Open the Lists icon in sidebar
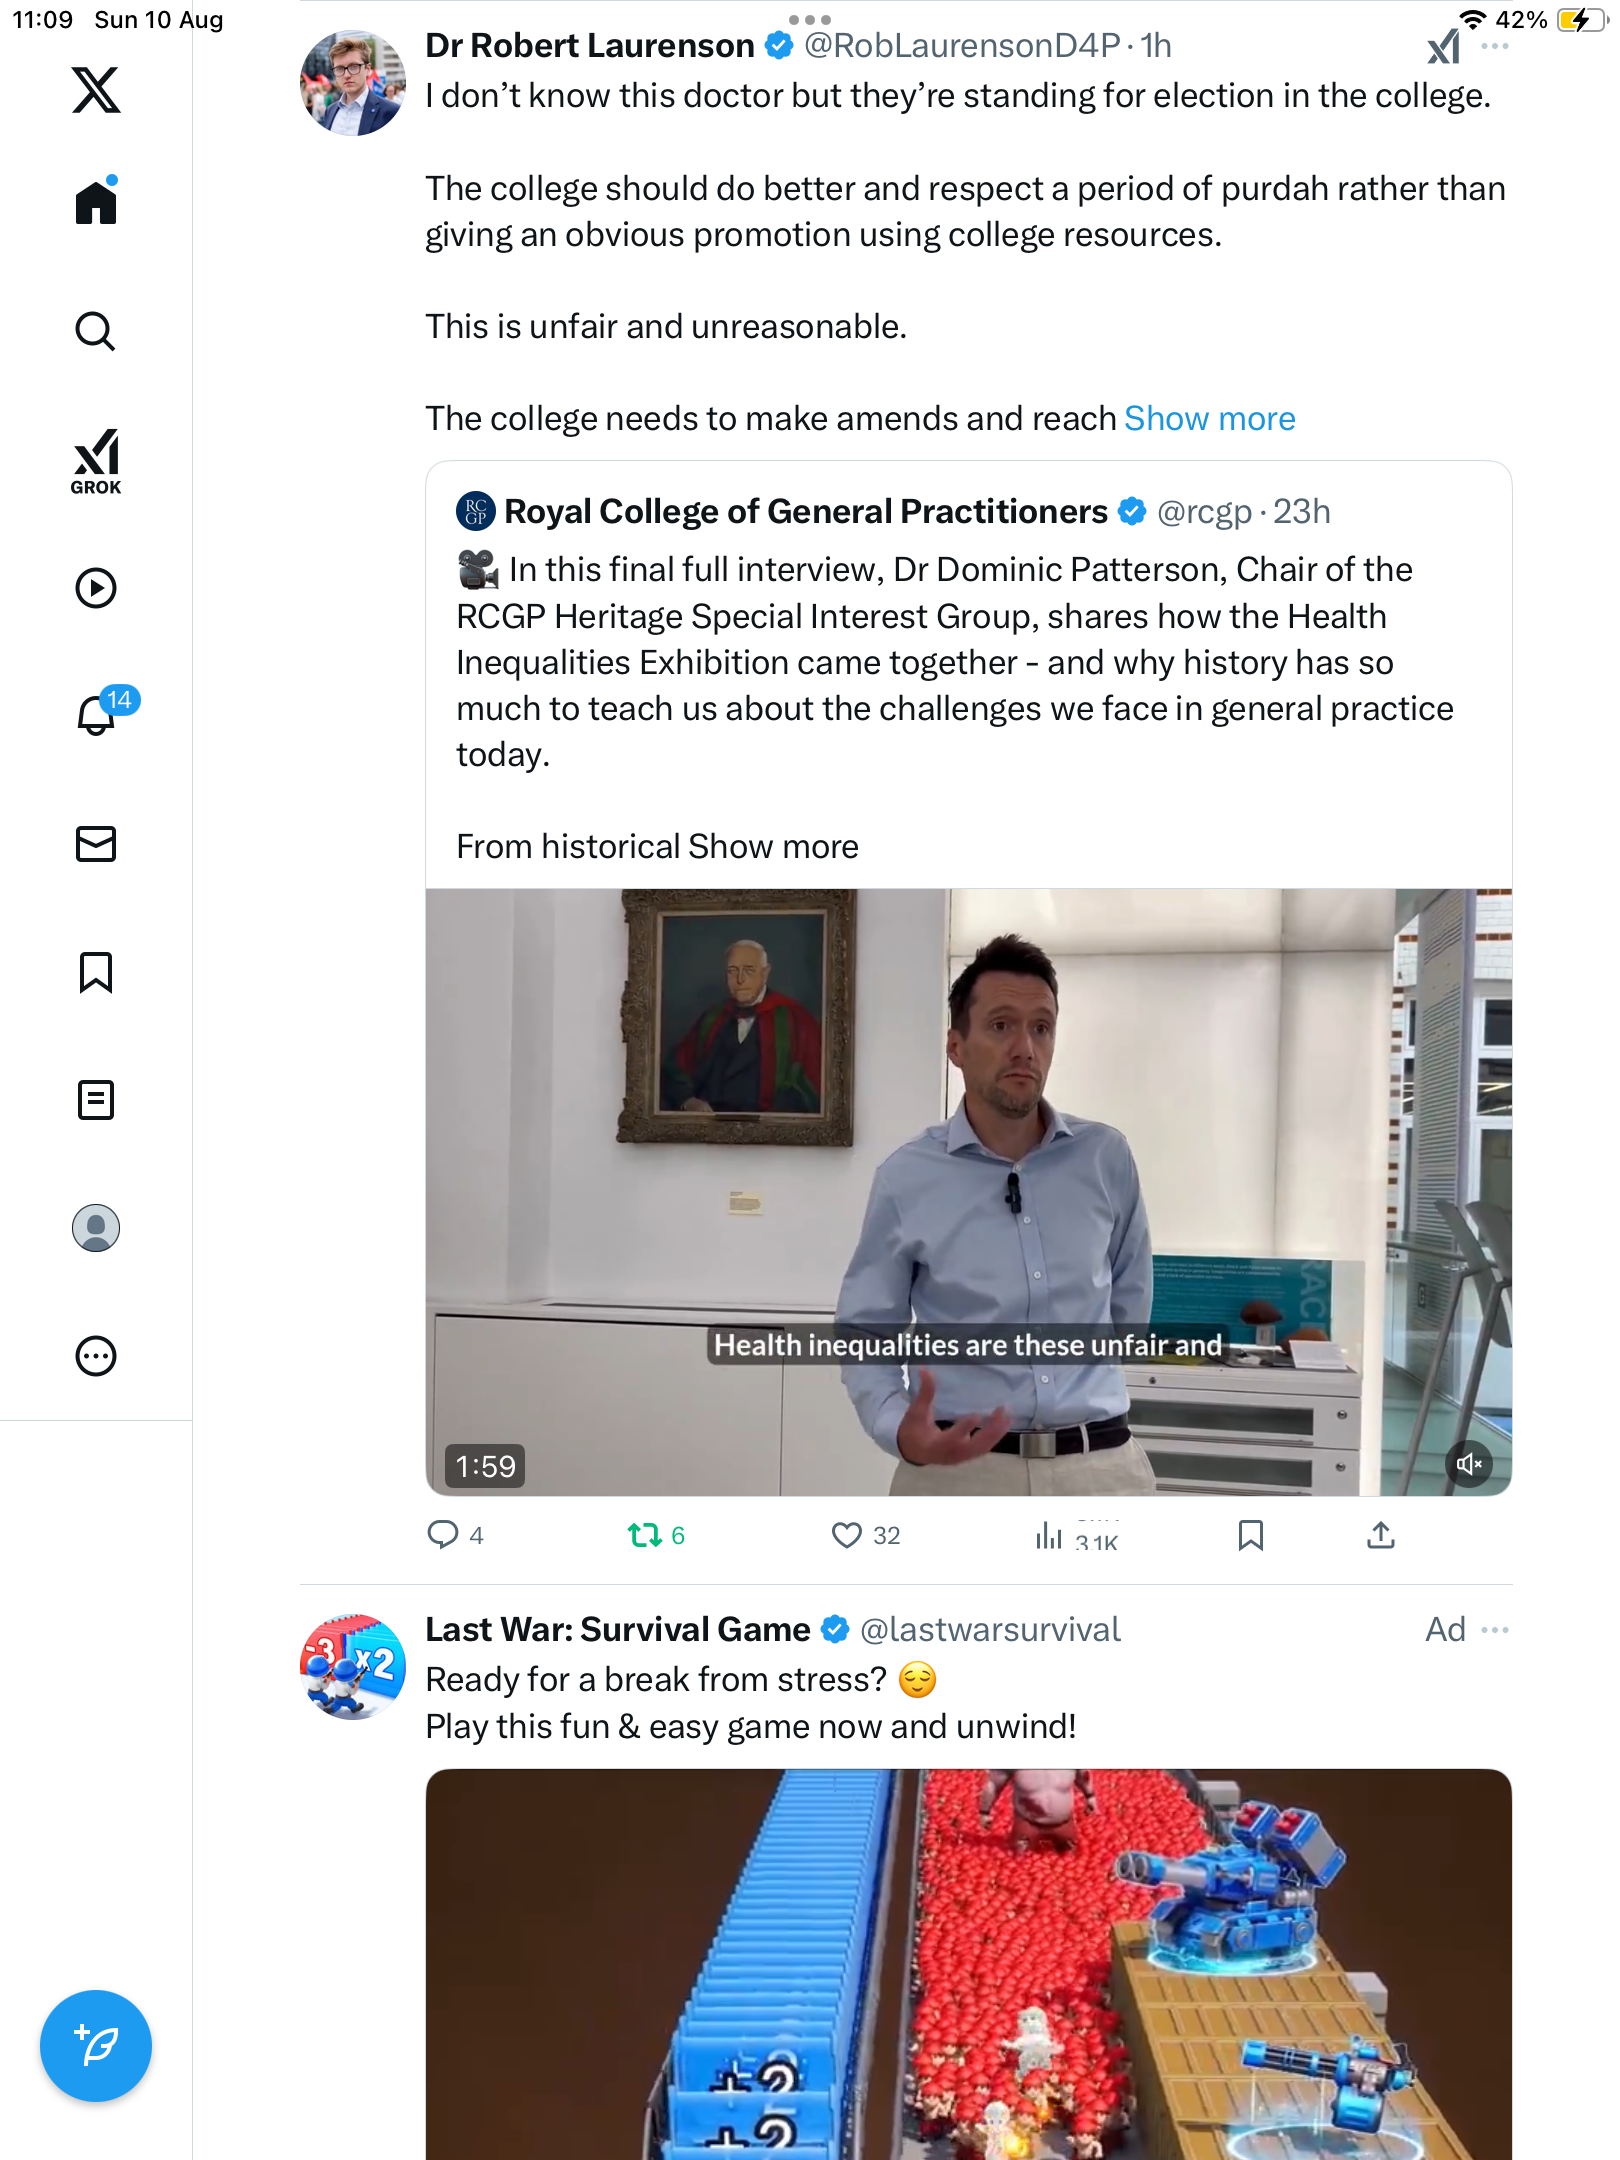The width and height of the screenshot is (1620, 2160). pos(96,1100)
